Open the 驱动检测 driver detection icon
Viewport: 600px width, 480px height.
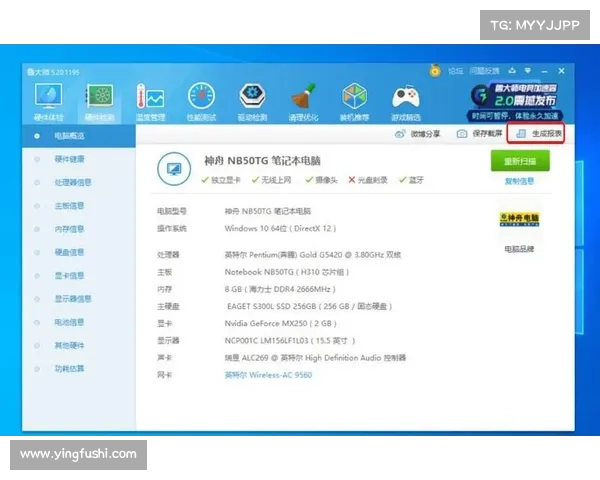(x=252, y=102)
